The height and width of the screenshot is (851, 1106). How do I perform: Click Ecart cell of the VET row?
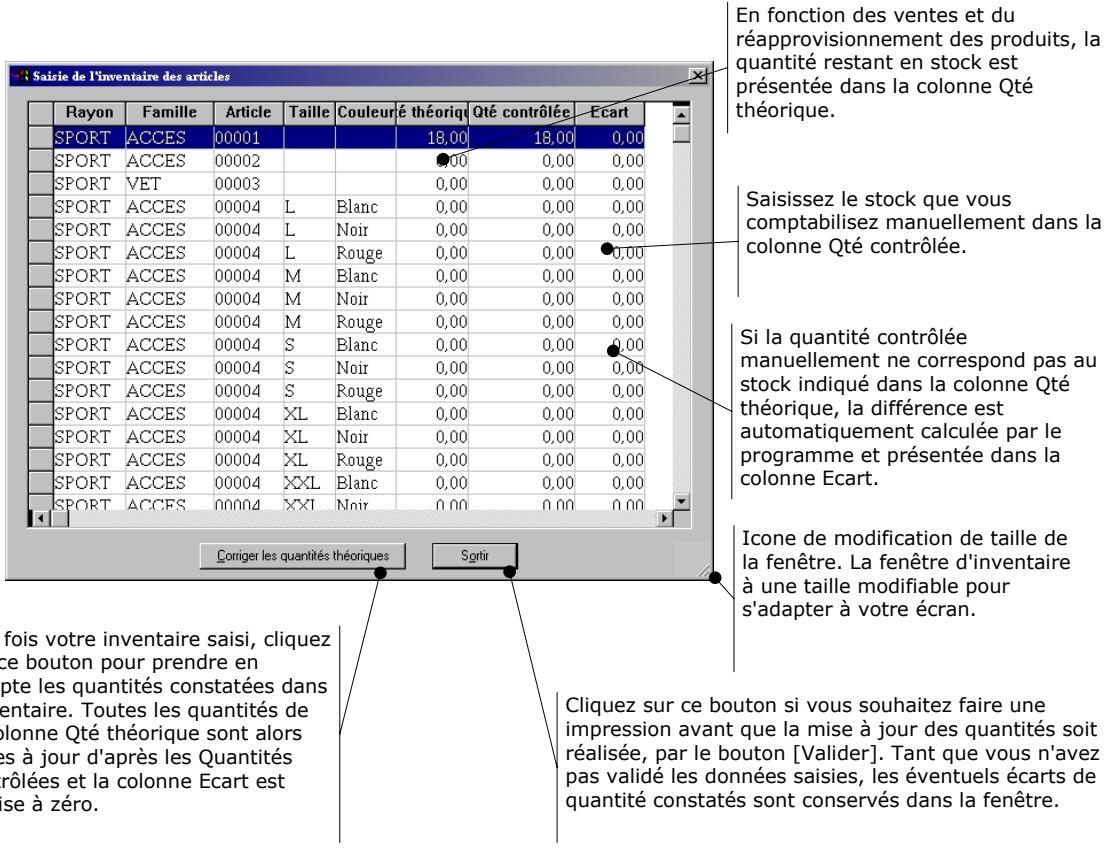(609, 183)
